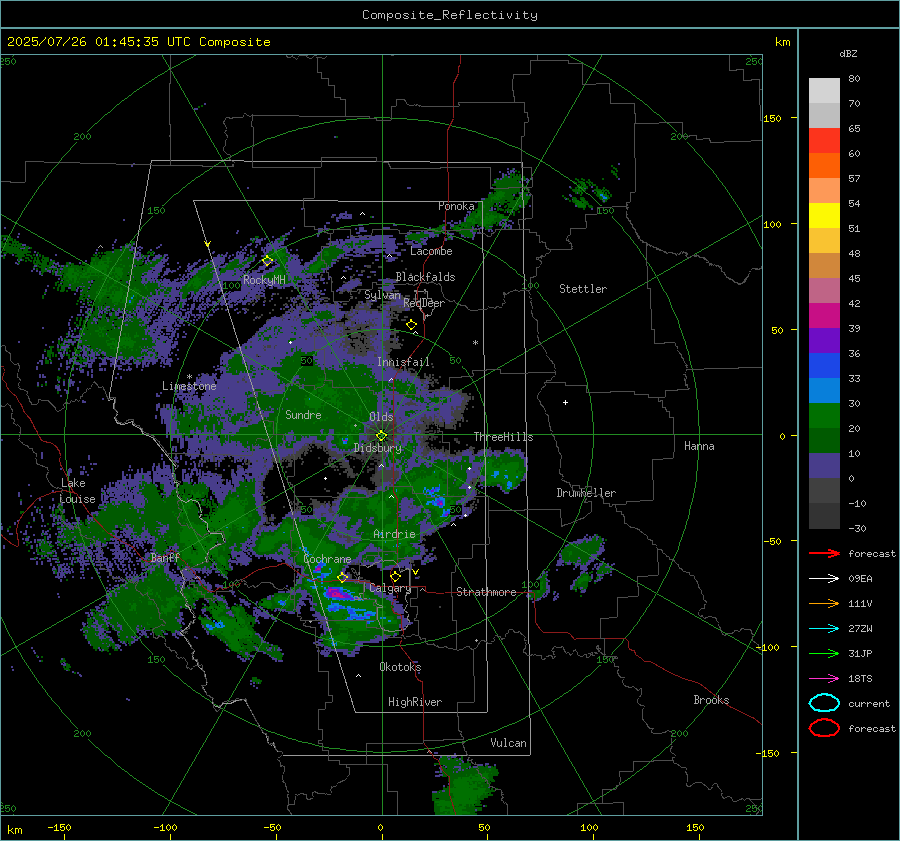Click the Banff label on map
This screenshot has height=841, width=900.
[x=165, y=557]
